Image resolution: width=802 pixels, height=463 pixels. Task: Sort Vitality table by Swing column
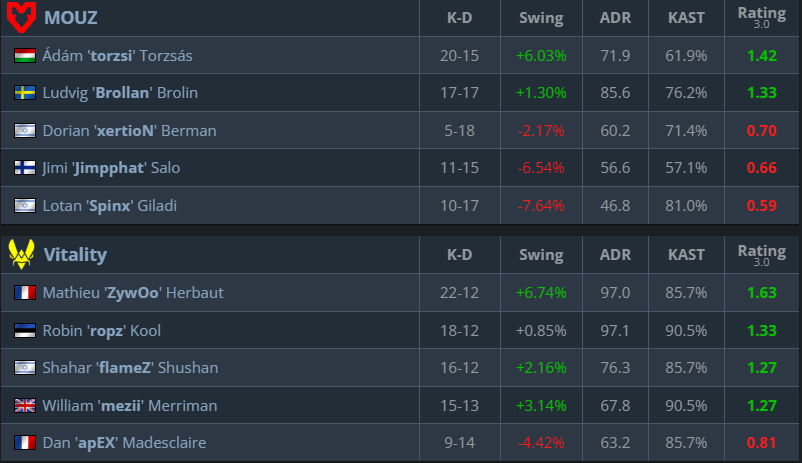pos(541,255)
